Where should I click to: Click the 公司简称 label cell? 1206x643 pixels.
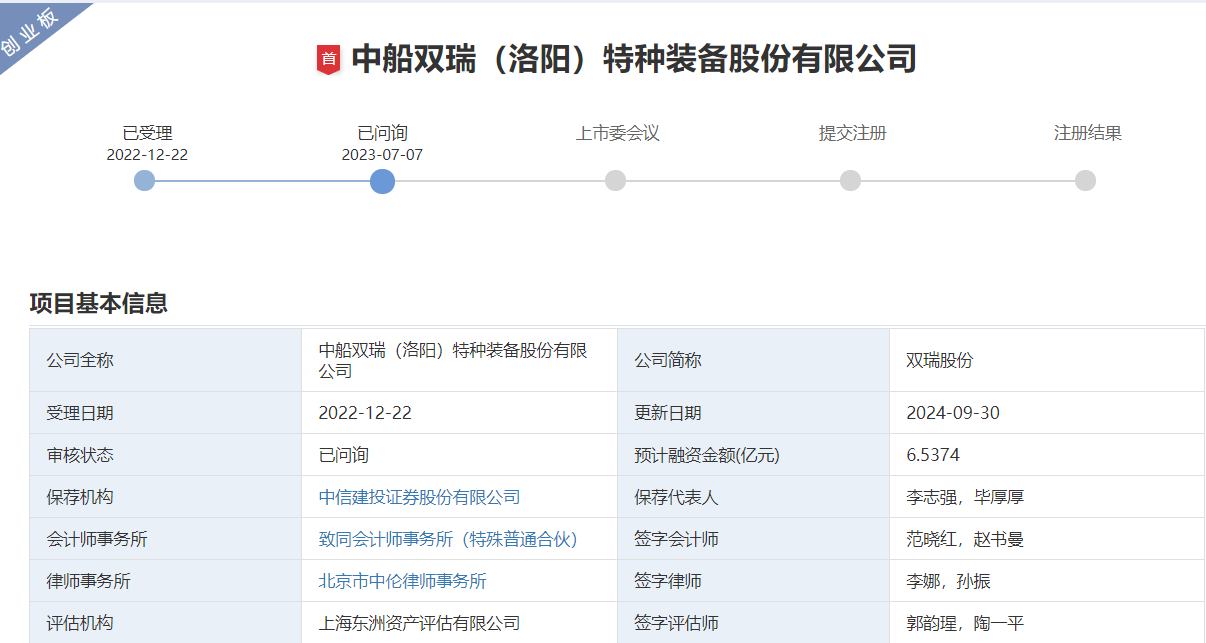tap(753, 360)
